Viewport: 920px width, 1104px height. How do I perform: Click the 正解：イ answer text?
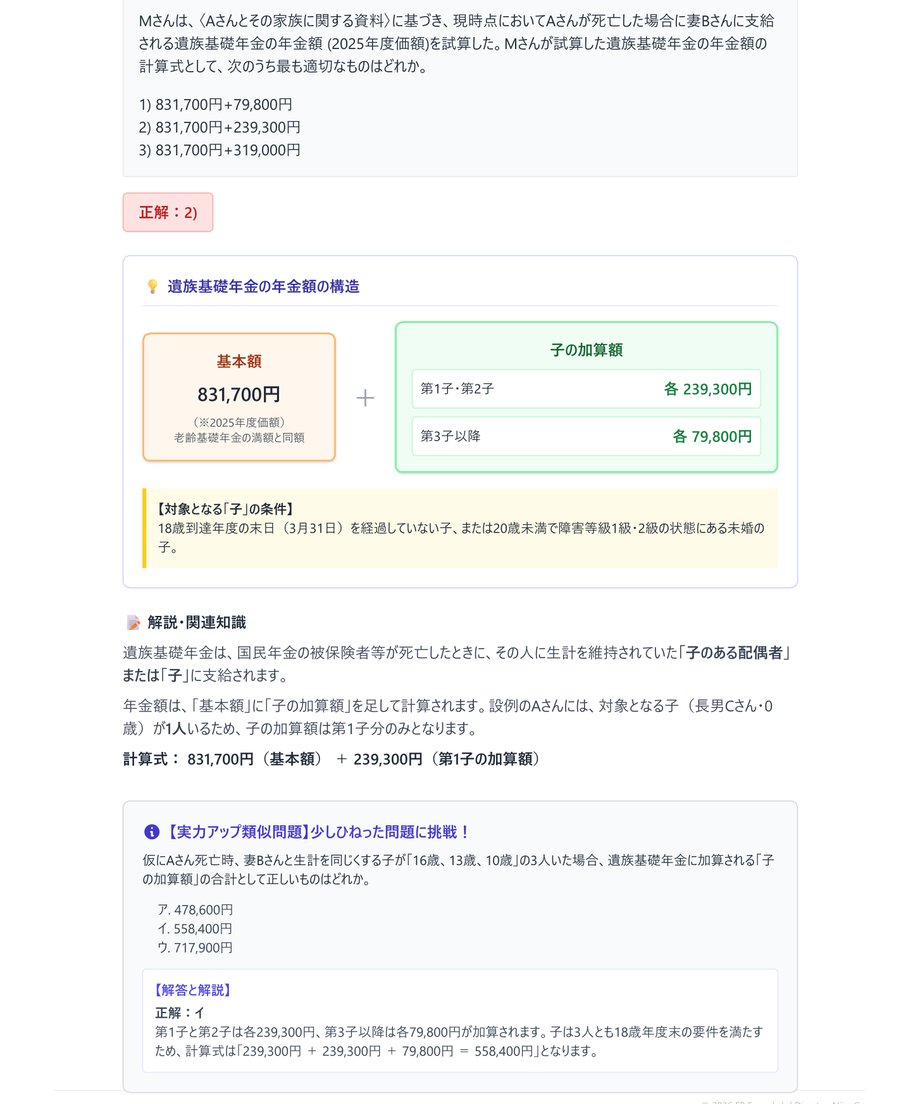coord(179,1012)
